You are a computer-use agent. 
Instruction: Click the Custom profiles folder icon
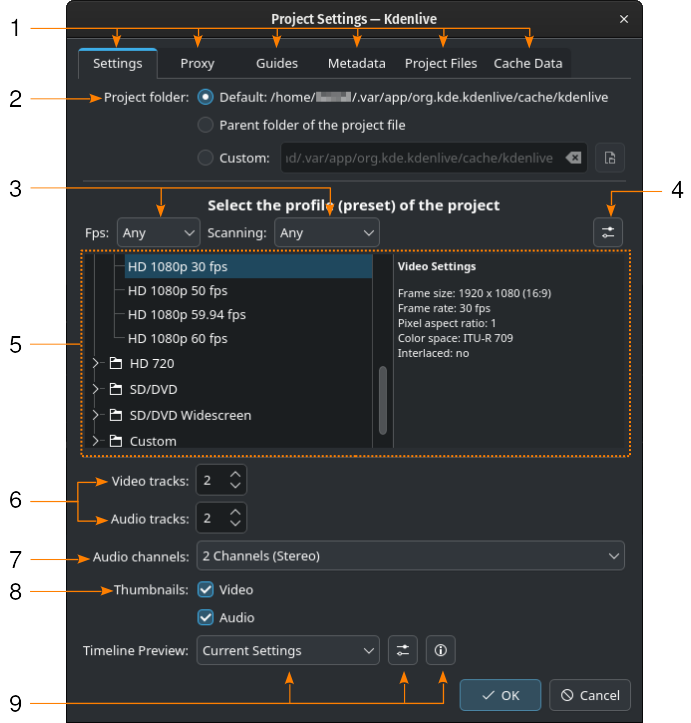coord(116,441)
